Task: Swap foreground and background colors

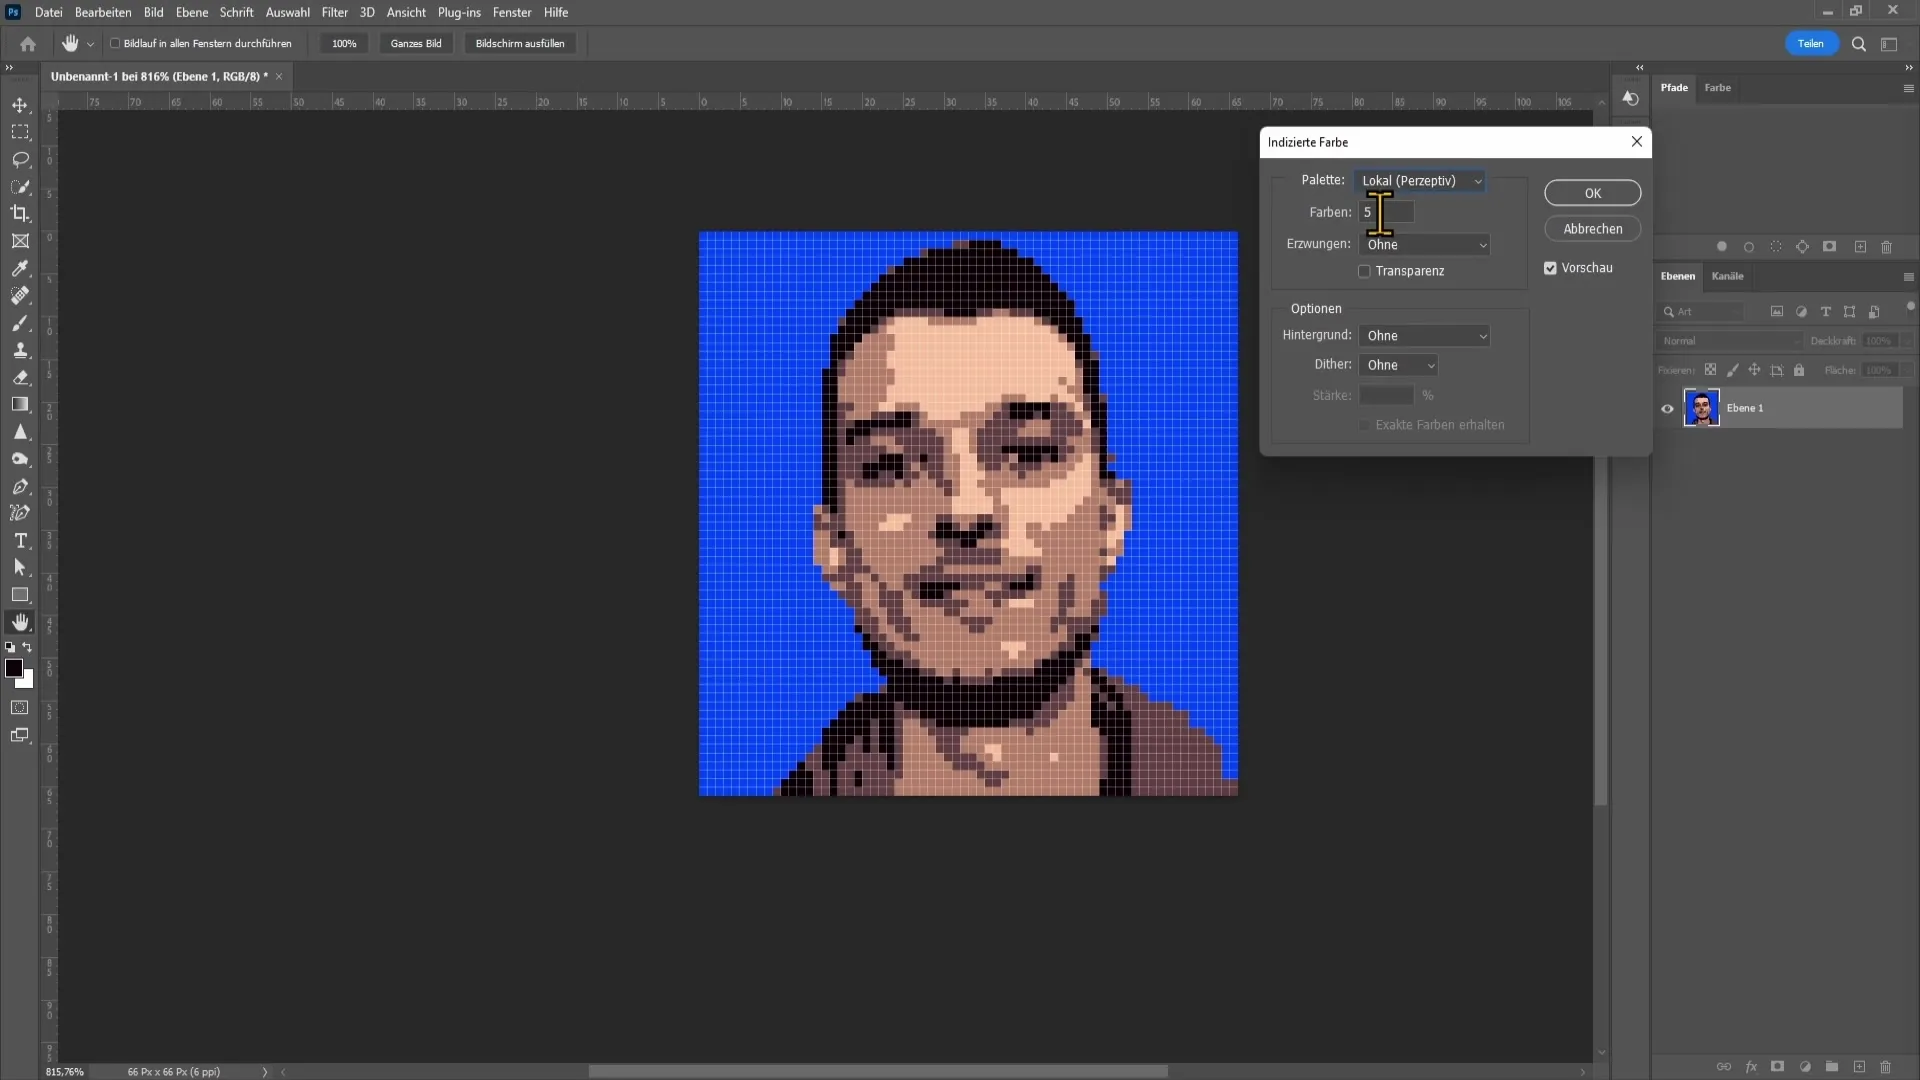Action: (28, 647)
